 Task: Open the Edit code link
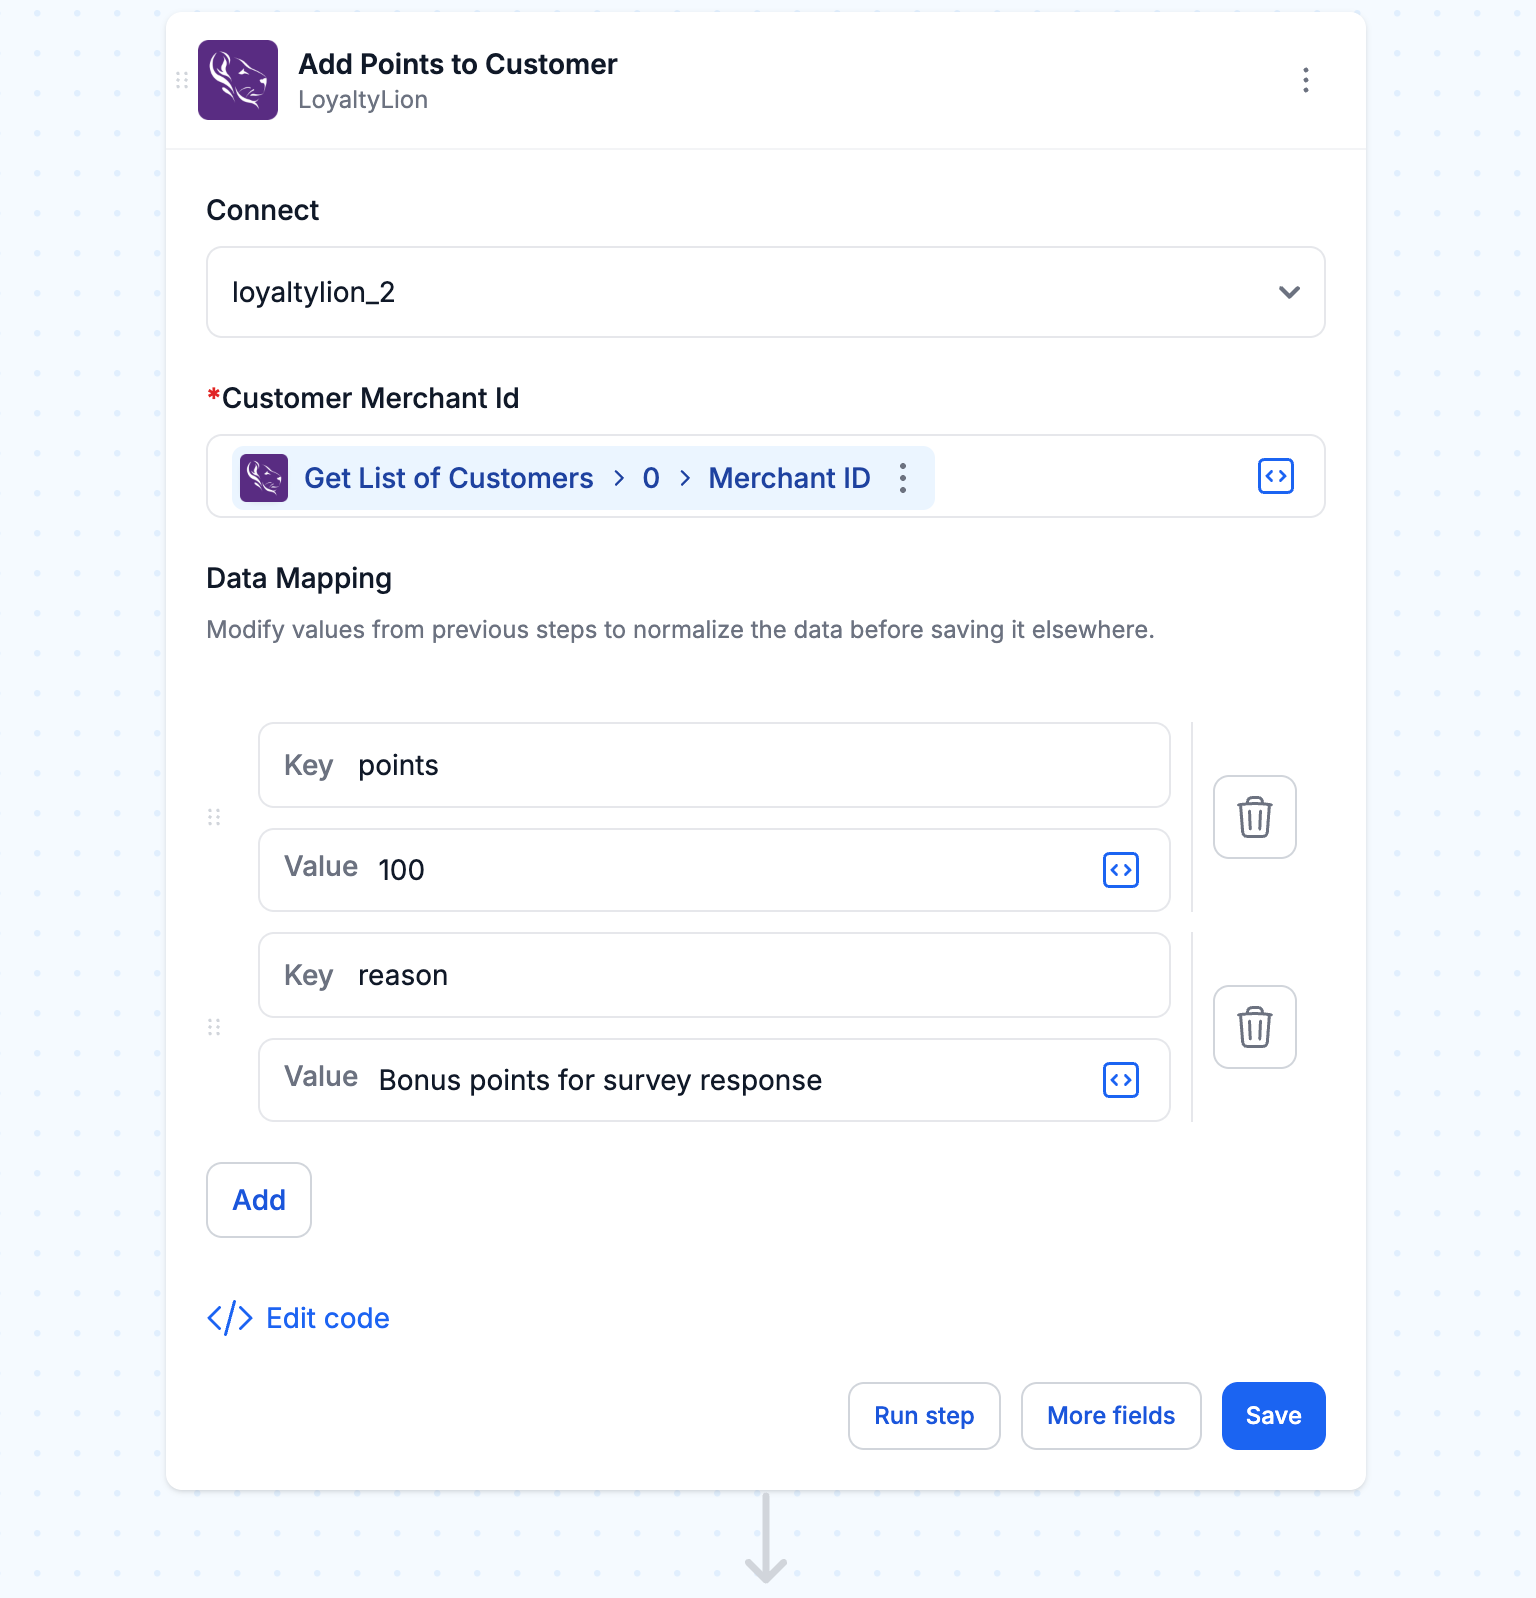[x=298, y=1318]
